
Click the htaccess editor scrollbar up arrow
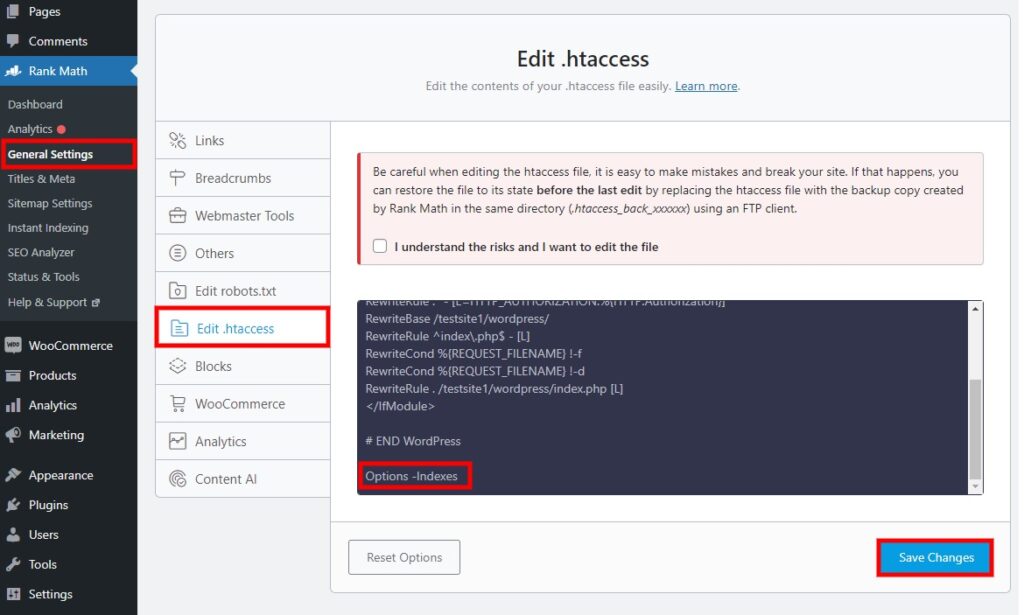click(x=975, y=308)
